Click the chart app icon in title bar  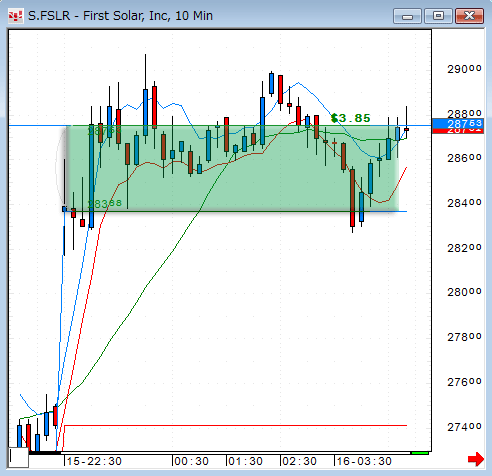(15, 16)
